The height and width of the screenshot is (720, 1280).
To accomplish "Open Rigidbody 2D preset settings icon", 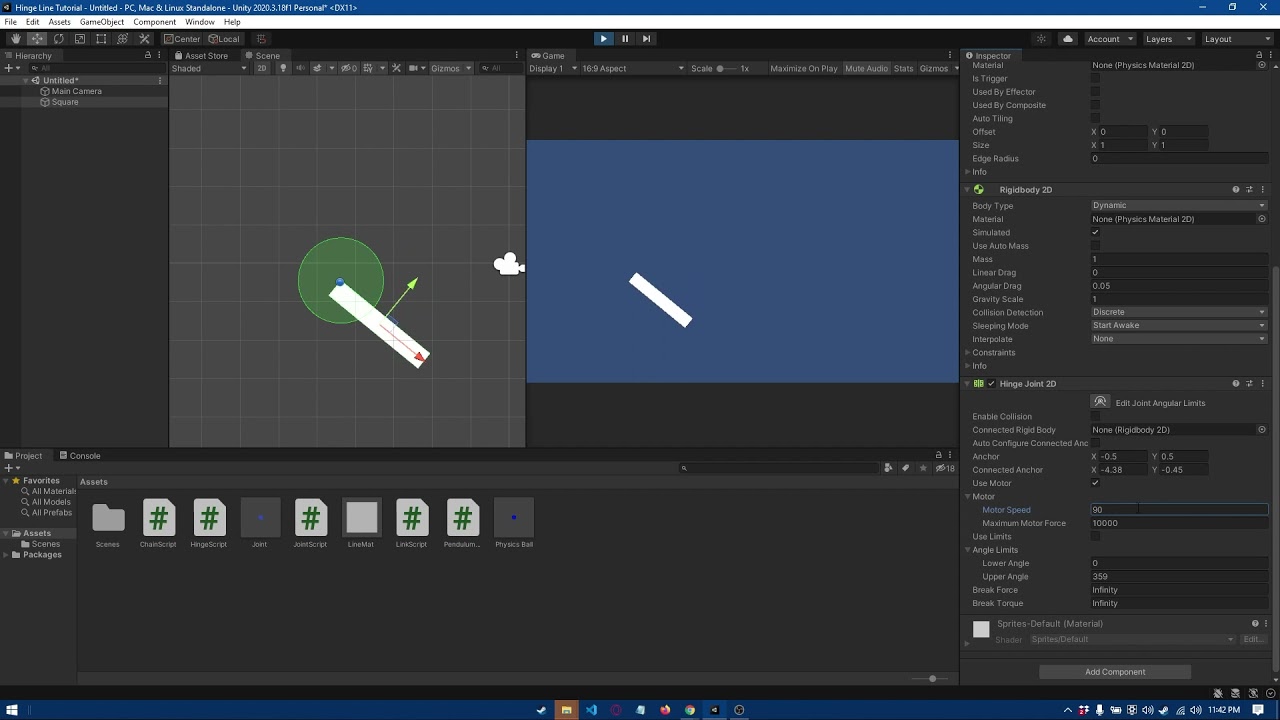I will pos(1249,190).
